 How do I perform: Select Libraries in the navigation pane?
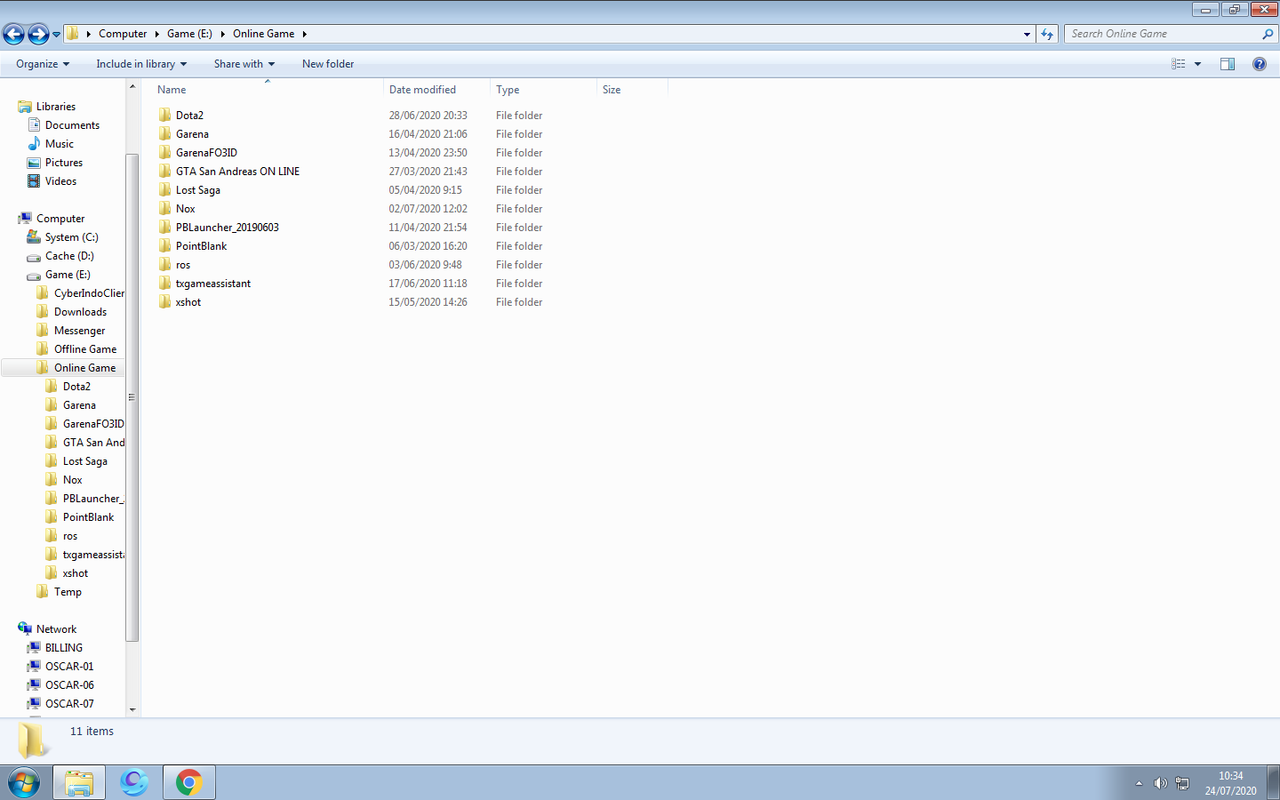(x=56, y=106)
